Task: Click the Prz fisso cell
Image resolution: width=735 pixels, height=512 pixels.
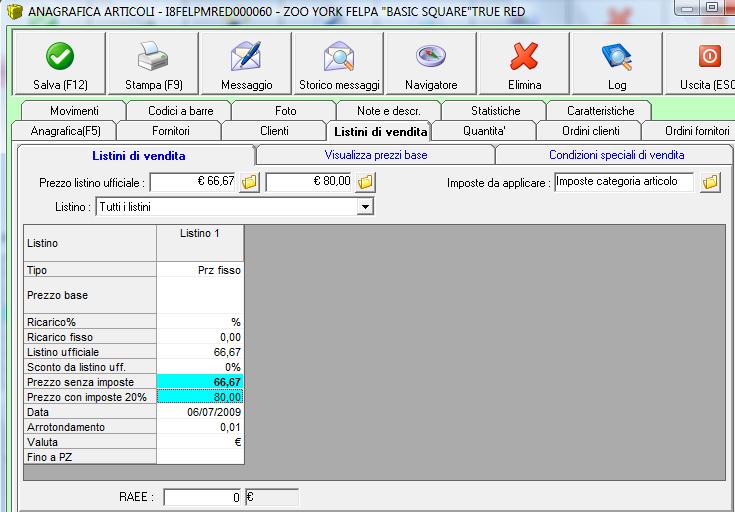Action: click(x=200, y=270)
